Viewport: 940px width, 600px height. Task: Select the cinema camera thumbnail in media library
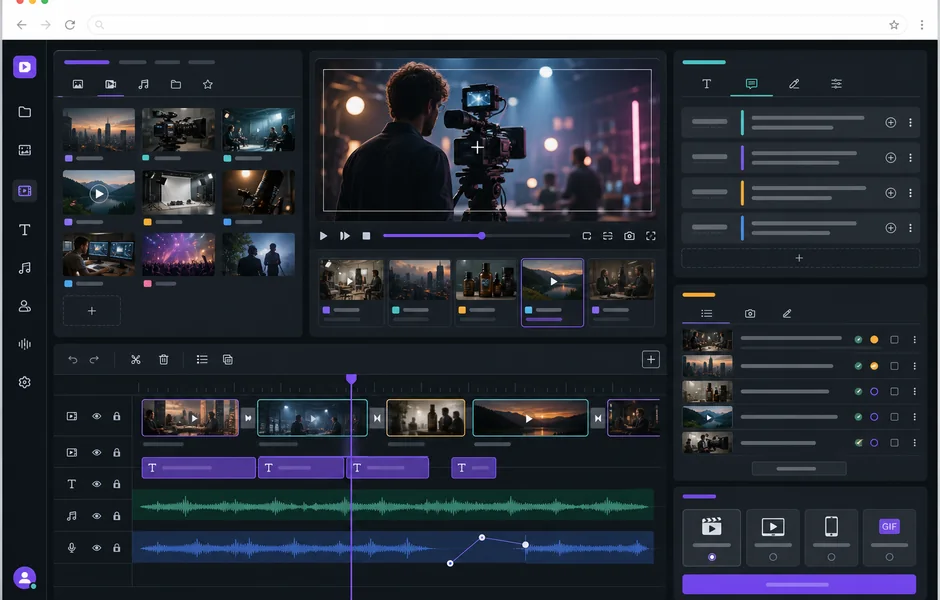click(179, 129)
